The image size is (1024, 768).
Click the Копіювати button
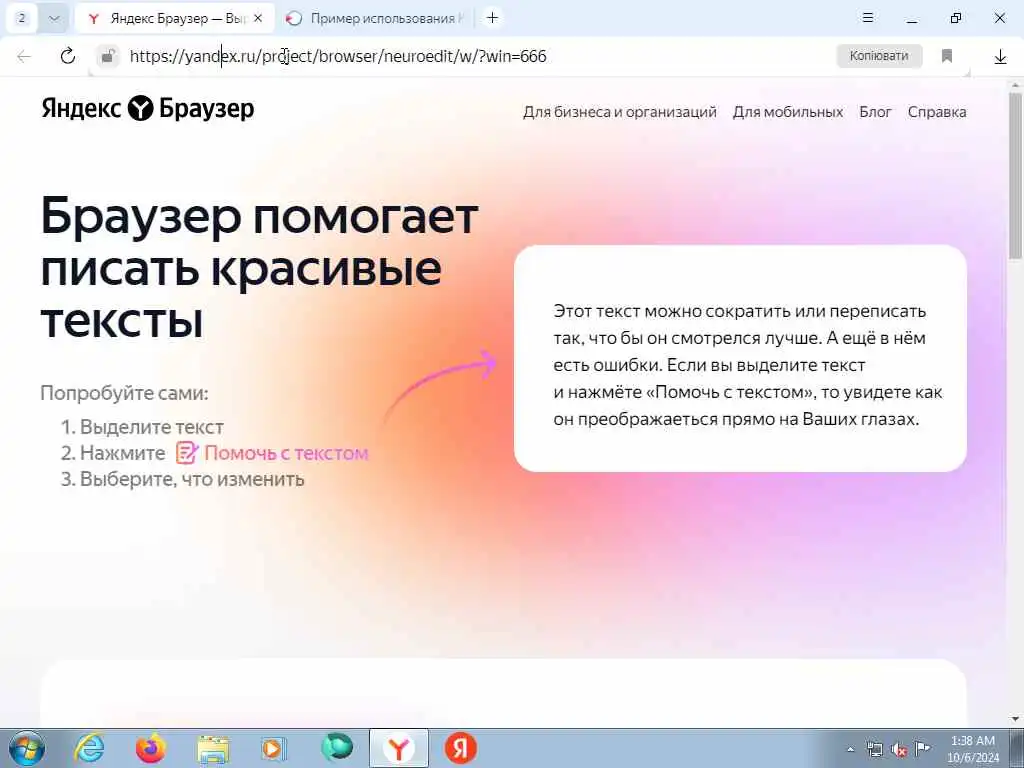point(879,56)
